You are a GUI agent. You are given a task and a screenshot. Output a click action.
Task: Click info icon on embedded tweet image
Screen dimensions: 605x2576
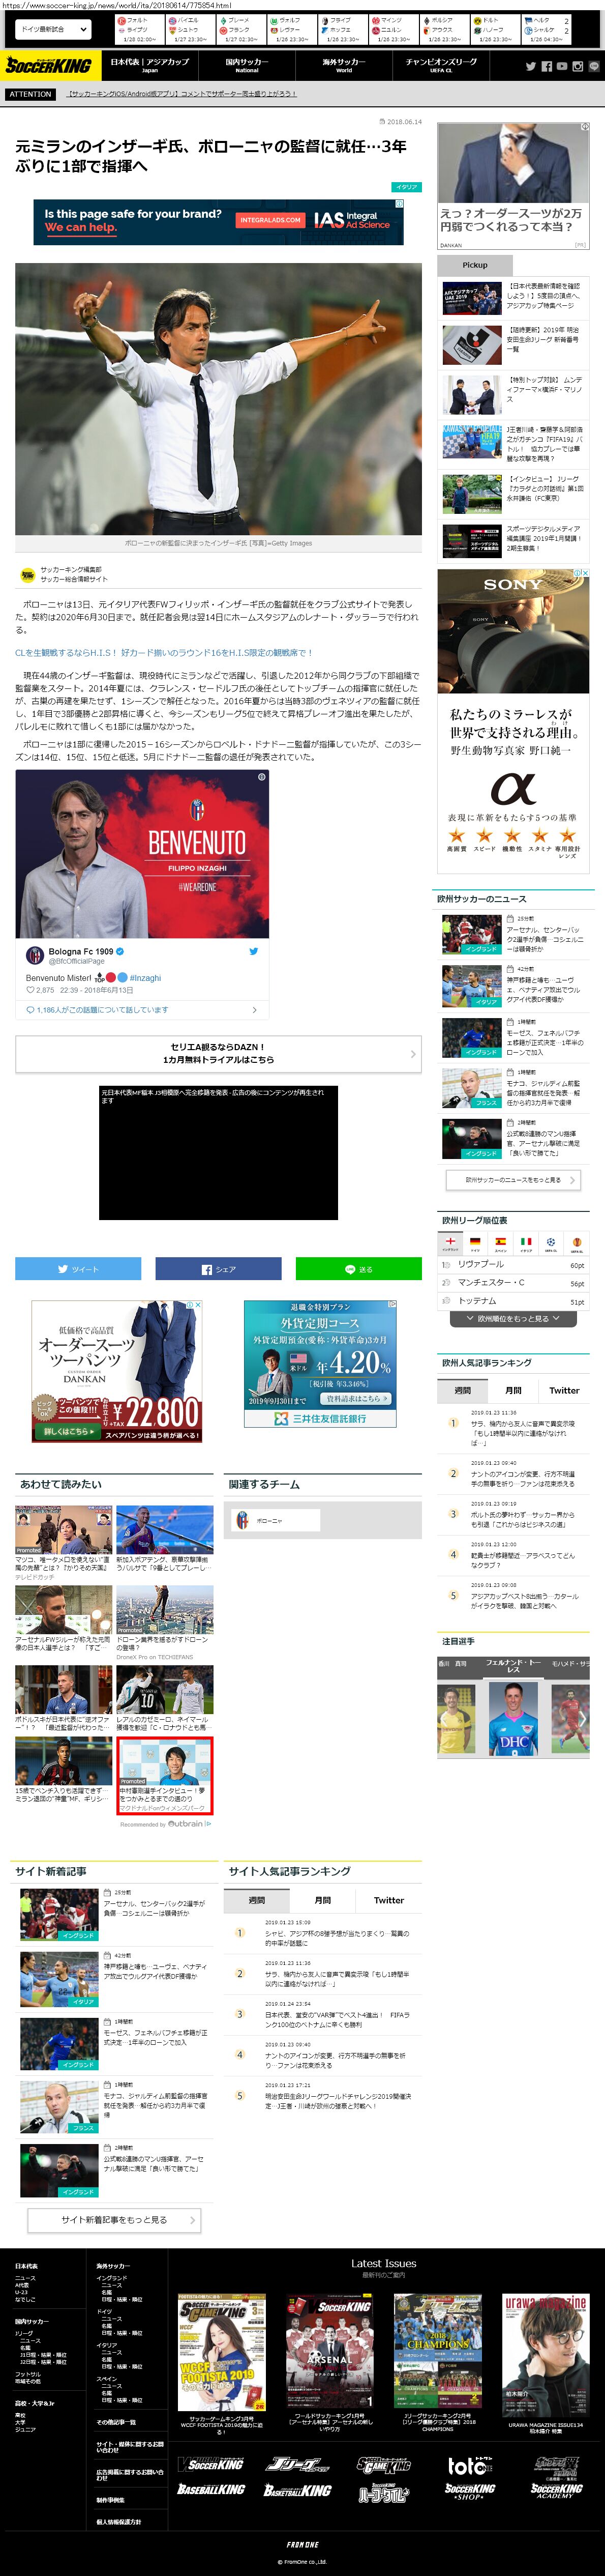pyautogui.click(x=262, y=777)
